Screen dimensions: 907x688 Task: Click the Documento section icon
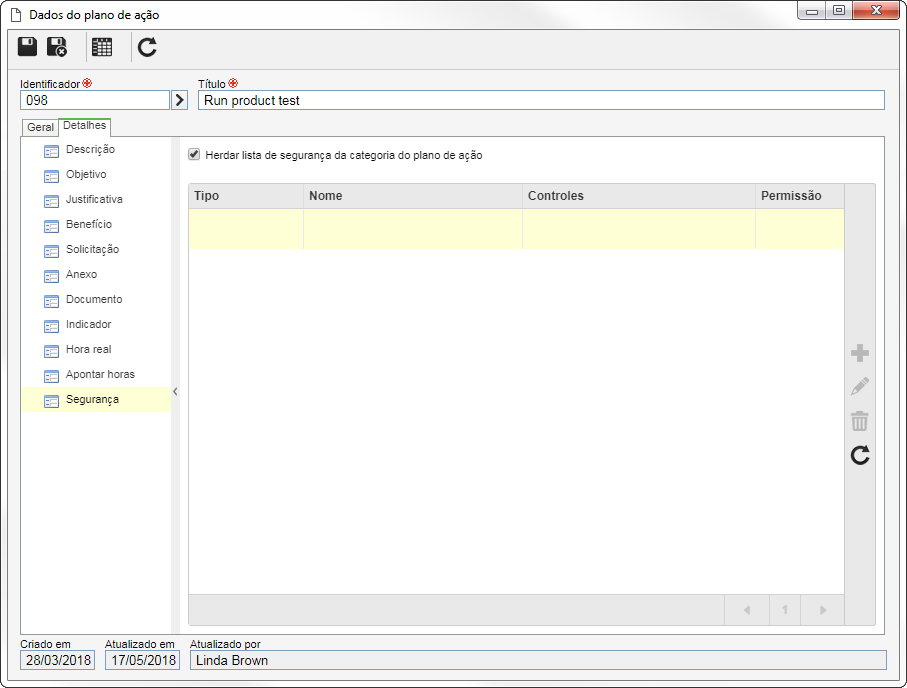pyautogui.click(x=51, y=301)
